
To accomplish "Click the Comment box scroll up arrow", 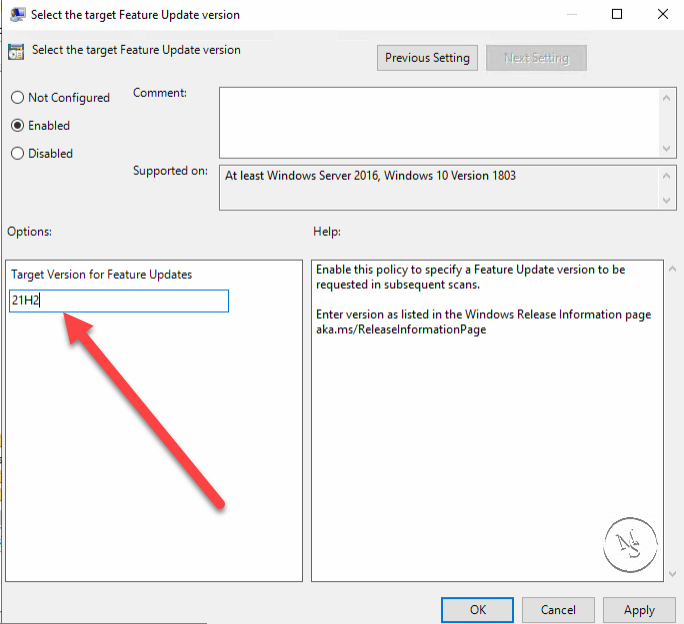I will [667, 98].
